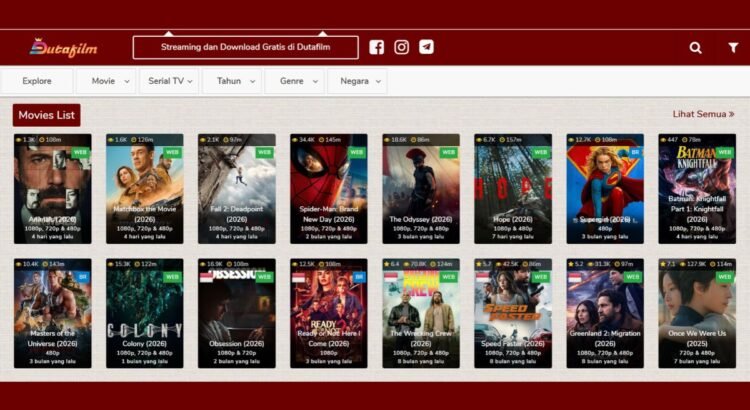Open Matchbox the Movie (2026) thumbnail
Viewport: 750px width, 410px height.
pos(144,189)
